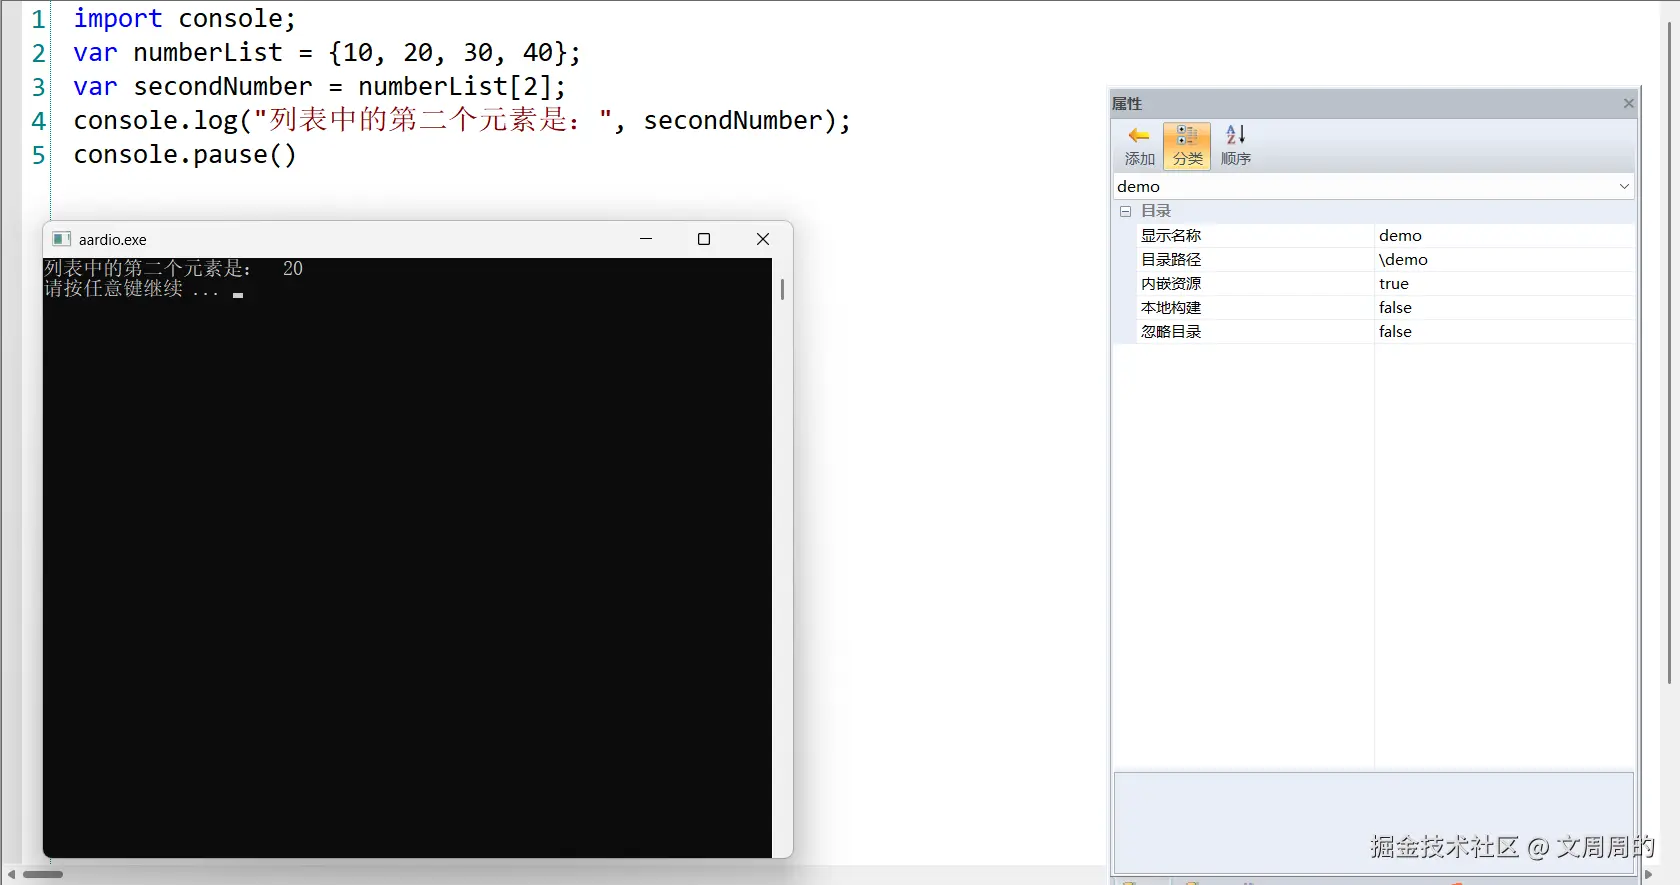Viewport: 1680px width, 885px height.
Task: Click the import keyword in code
Action: (118, 19)
